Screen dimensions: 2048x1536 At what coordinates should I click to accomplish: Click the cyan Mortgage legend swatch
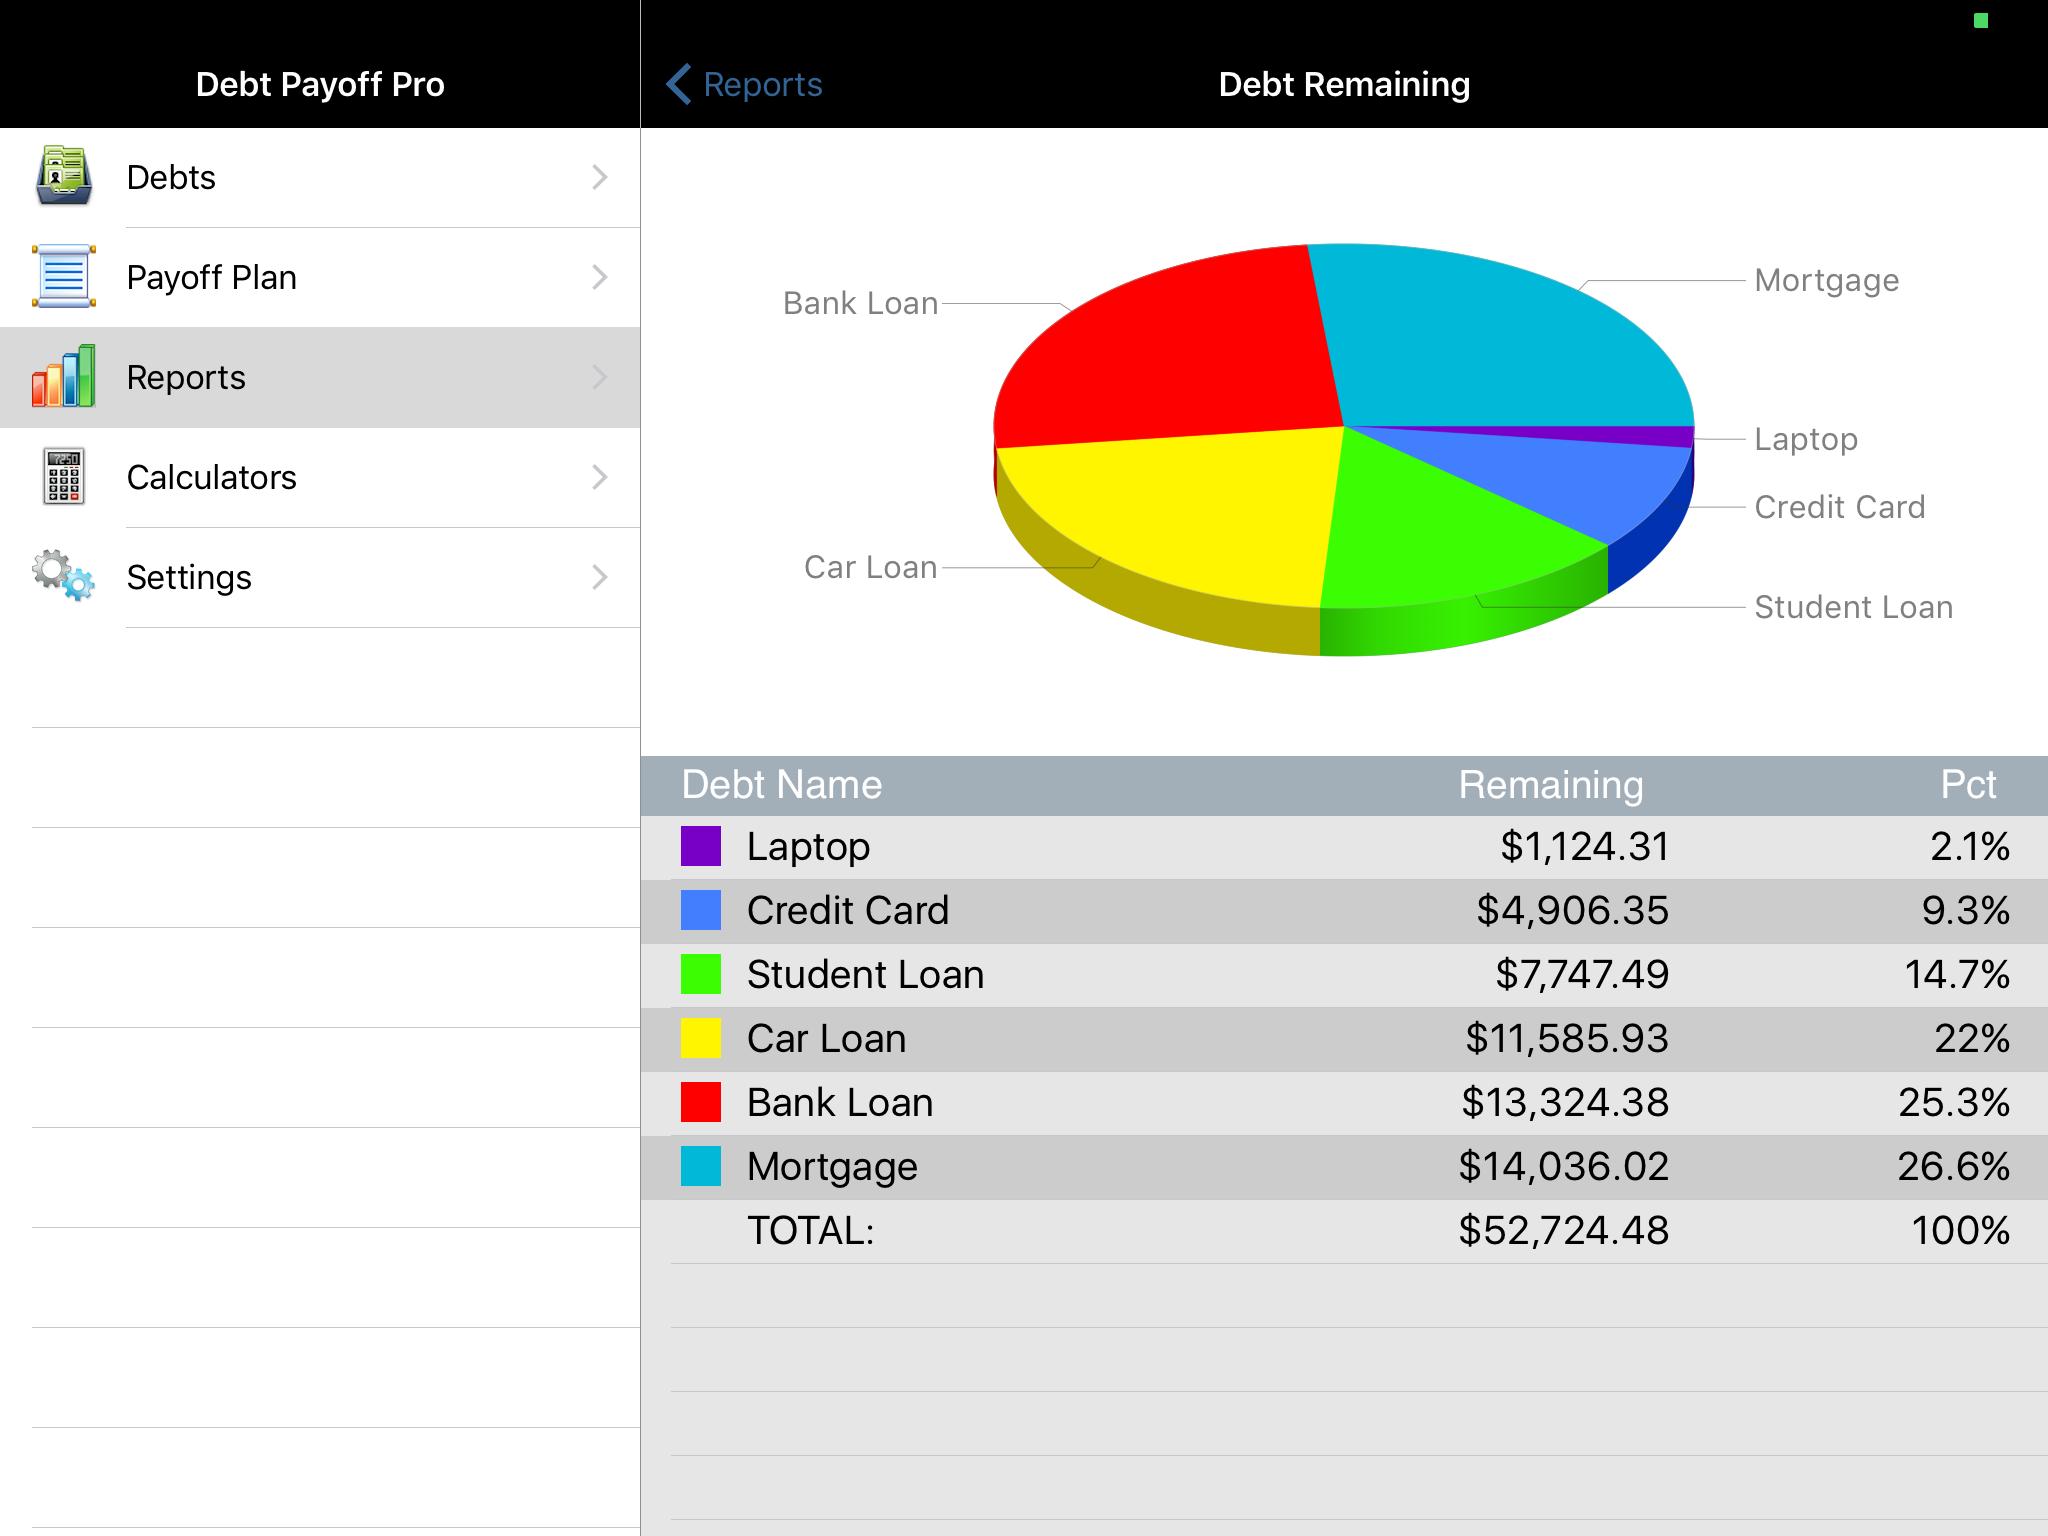point(700,1166)
